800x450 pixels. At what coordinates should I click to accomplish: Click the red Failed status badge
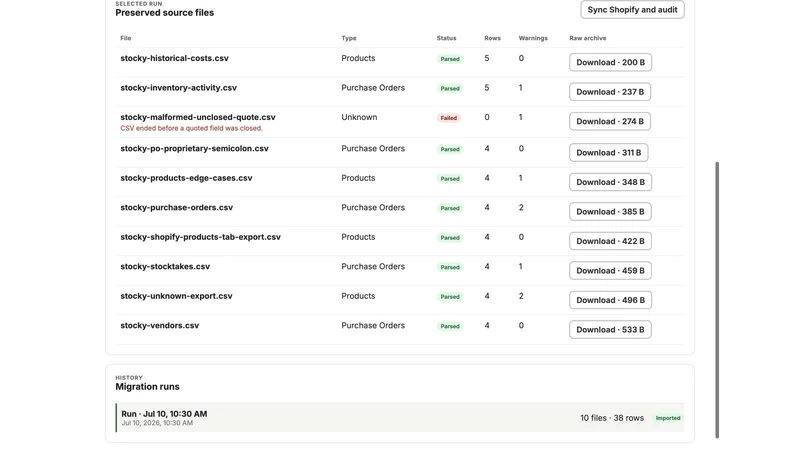(x=448, y=118)
